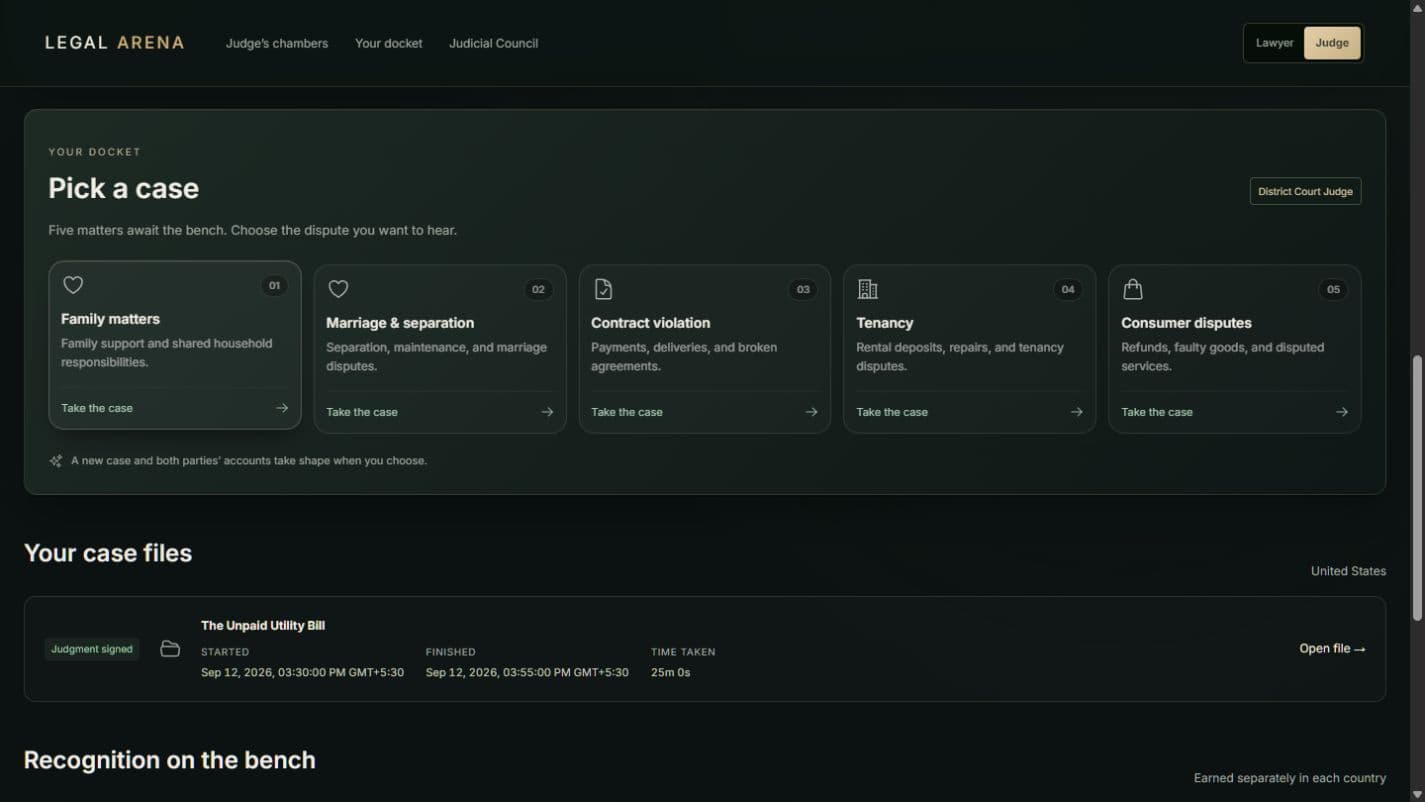Click the 05 number badge on Consumer disputes
Viewport: 1425px width, 802px height.
(x=1333, y=290)
